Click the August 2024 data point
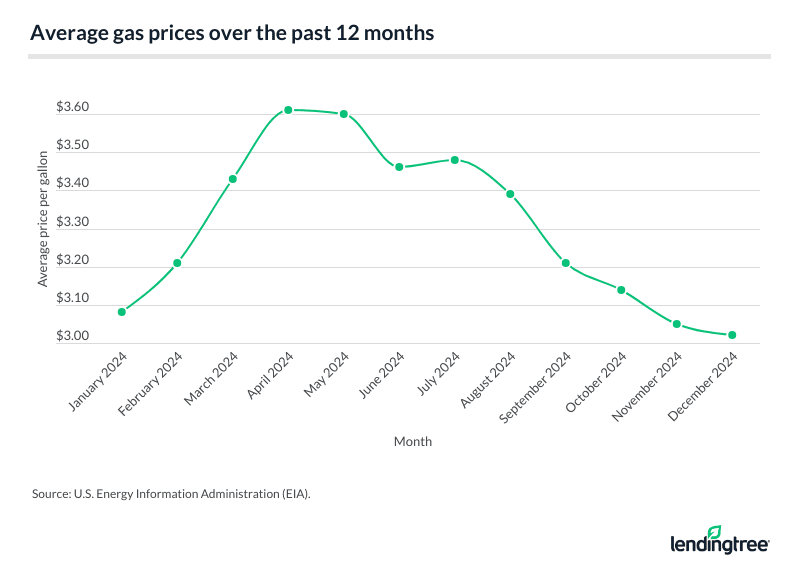The image size is (800, 570). coord(510,194)
